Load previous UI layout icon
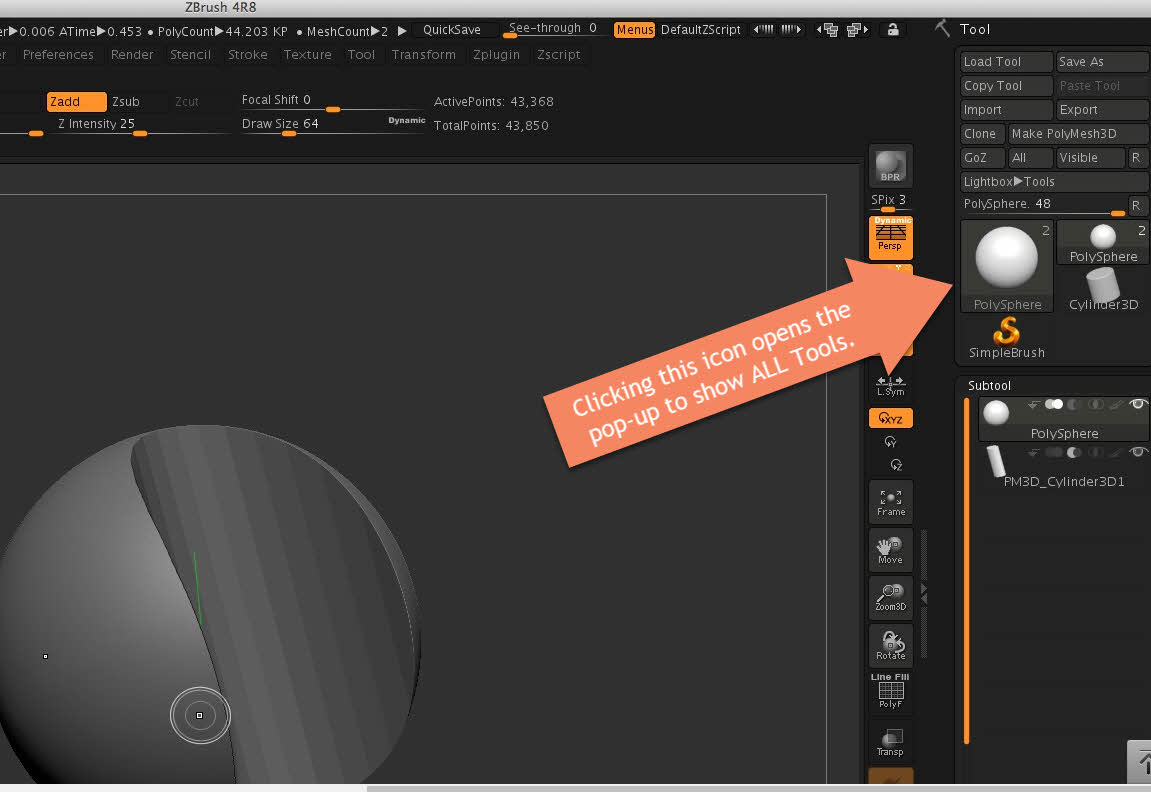Viewport: 1151px width, 792px height. pos(826,30)
